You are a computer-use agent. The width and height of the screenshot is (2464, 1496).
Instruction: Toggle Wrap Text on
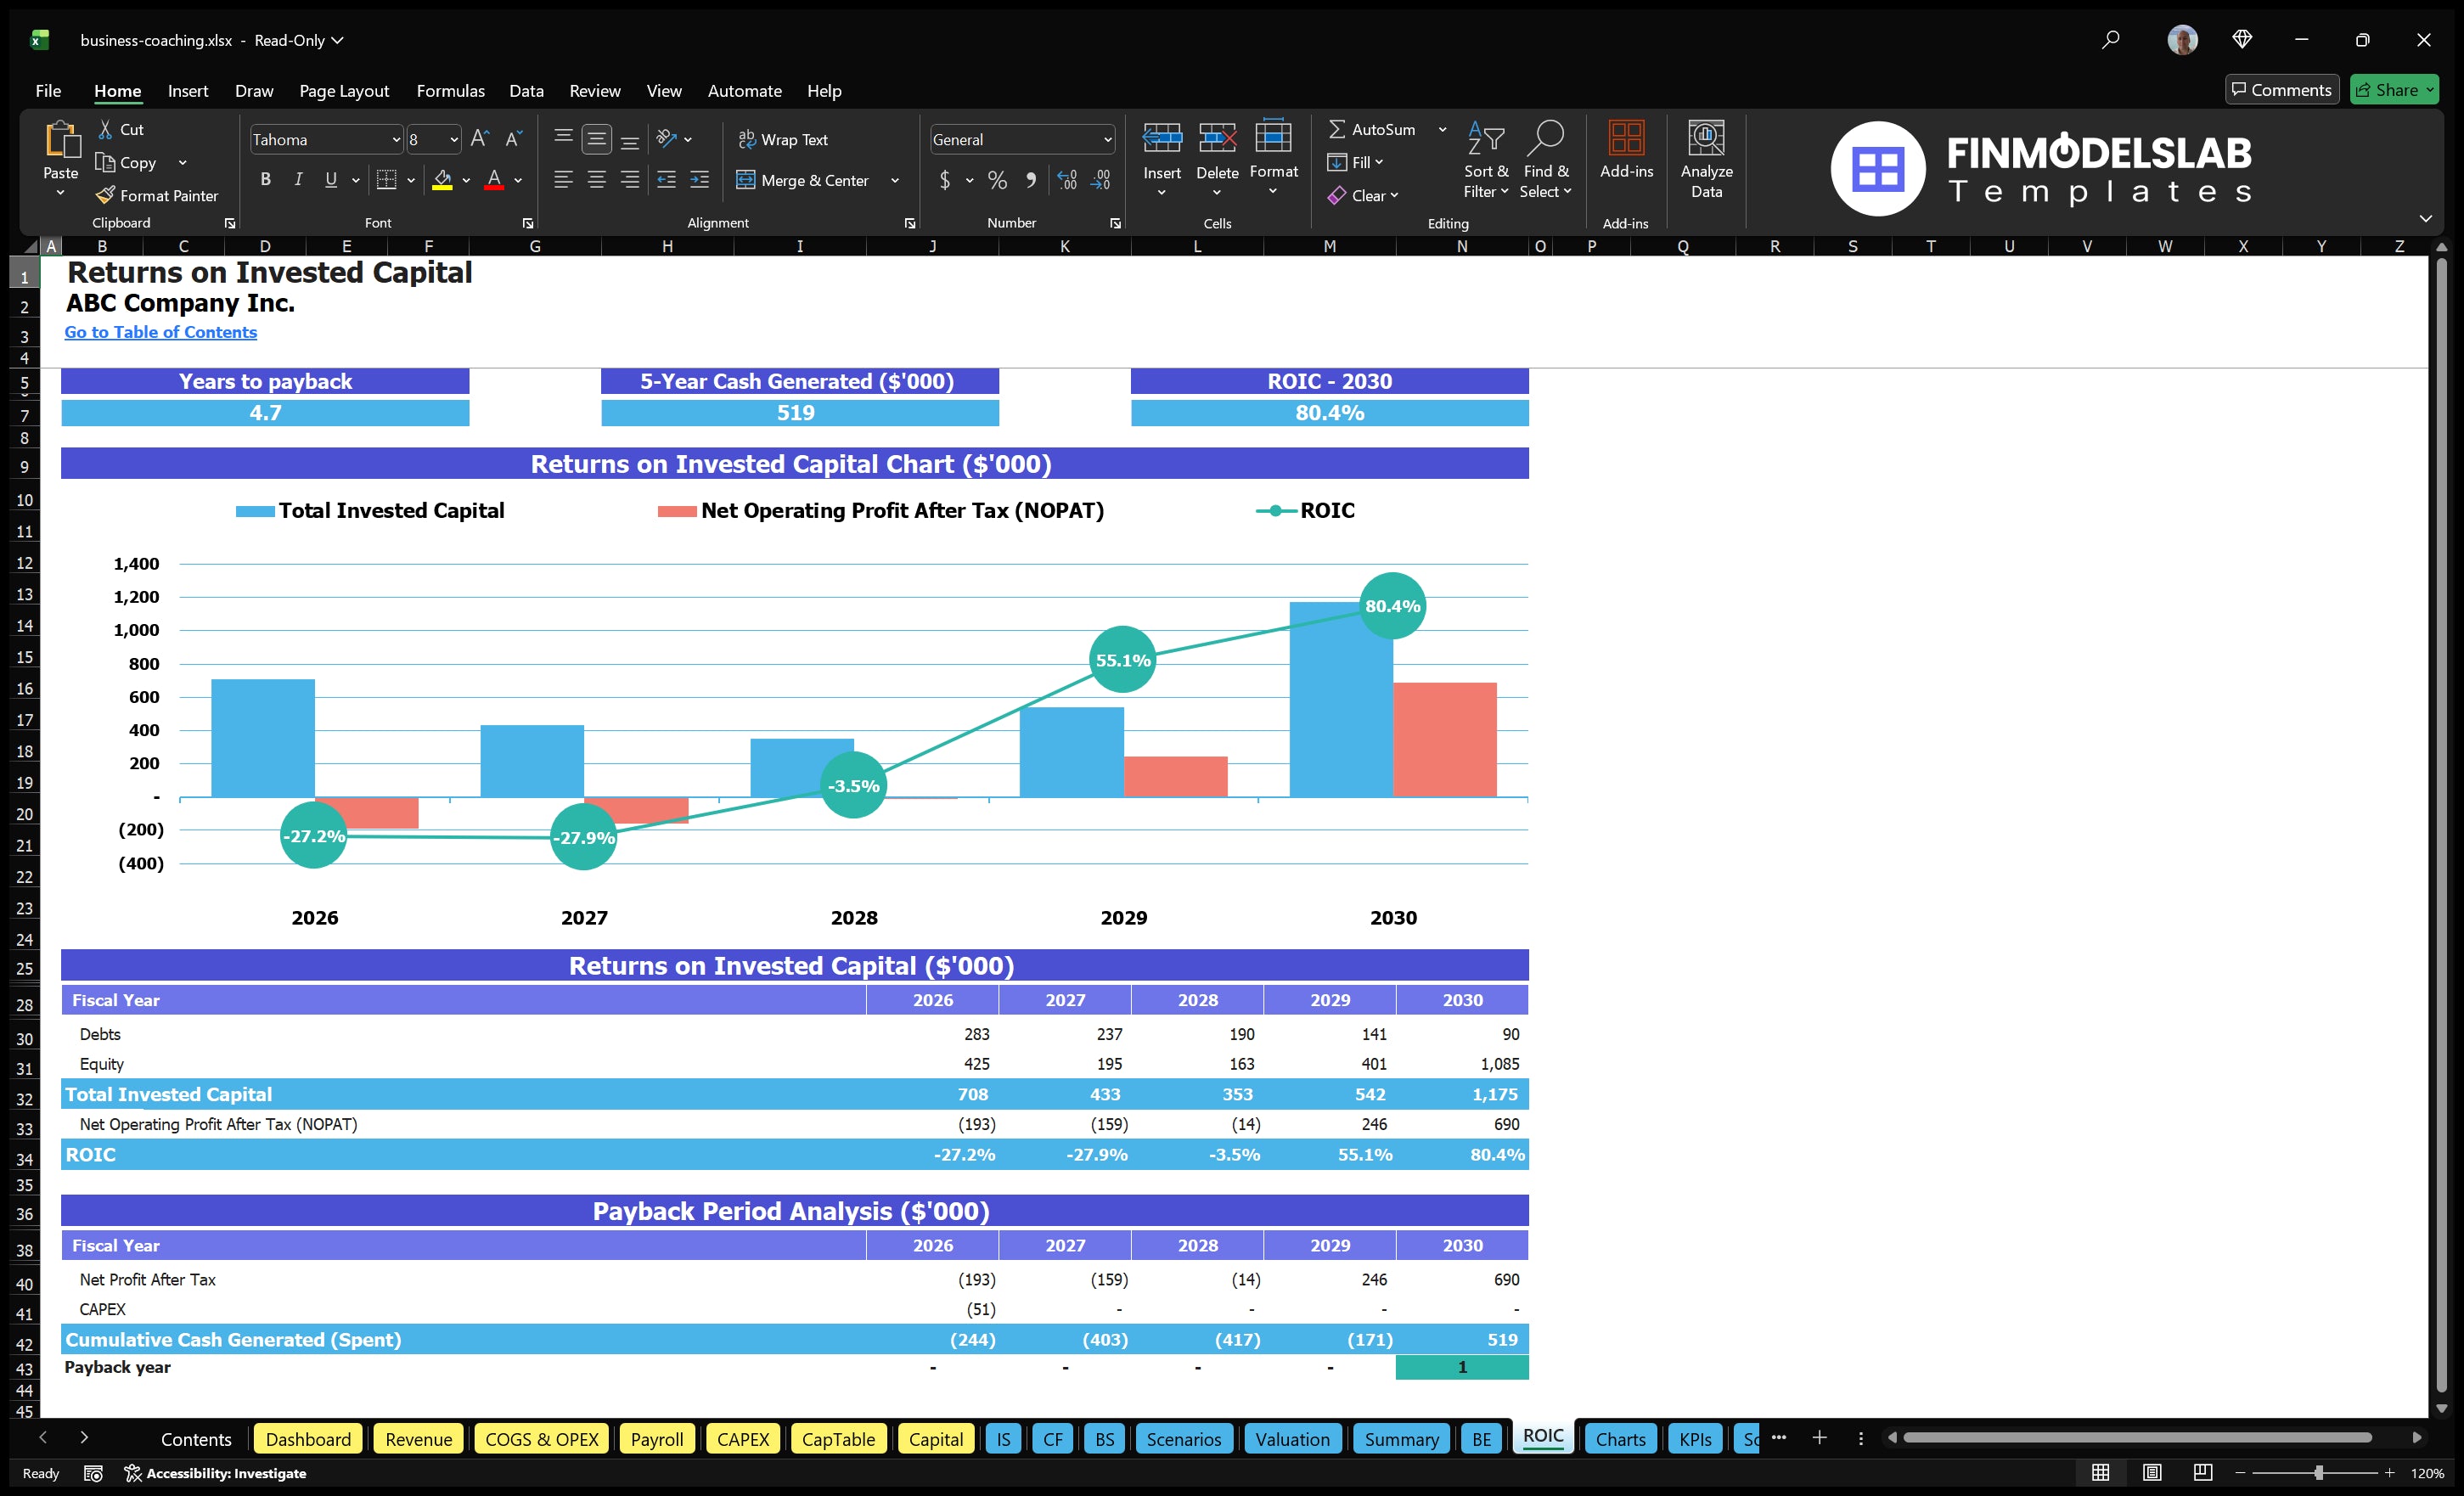(x=784, y=139)
